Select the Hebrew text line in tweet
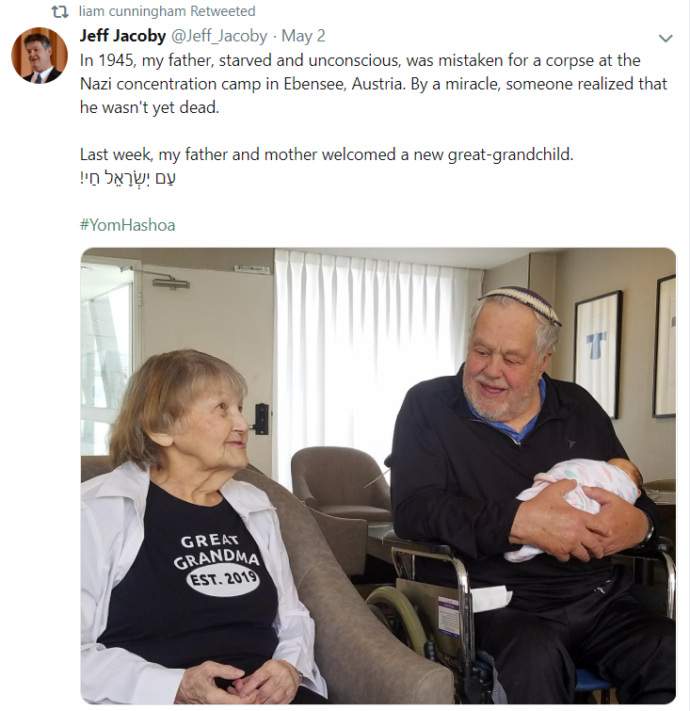Image resolution: width=690 pixels, height=711 pixels. (128, 178)
